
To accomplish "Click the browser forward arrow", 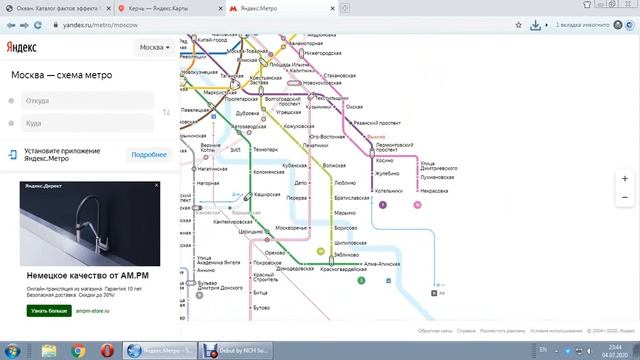I will coord(24,25).
